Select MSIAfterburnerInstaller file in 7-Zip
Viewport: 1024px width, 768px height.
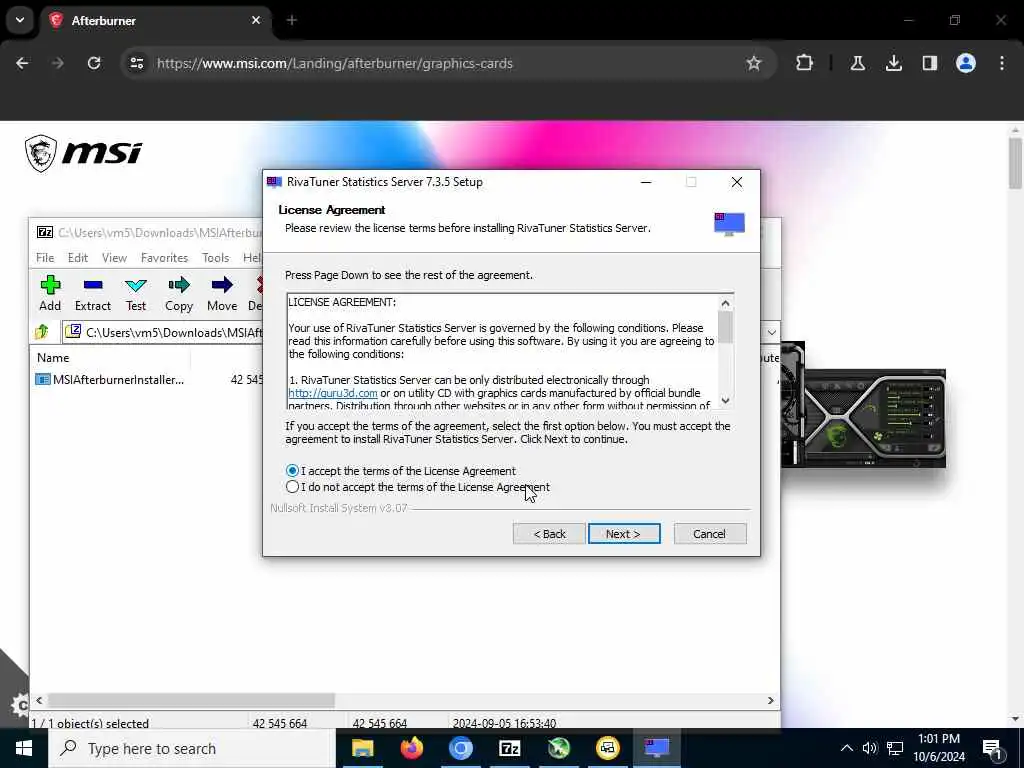tap(110, 379)
